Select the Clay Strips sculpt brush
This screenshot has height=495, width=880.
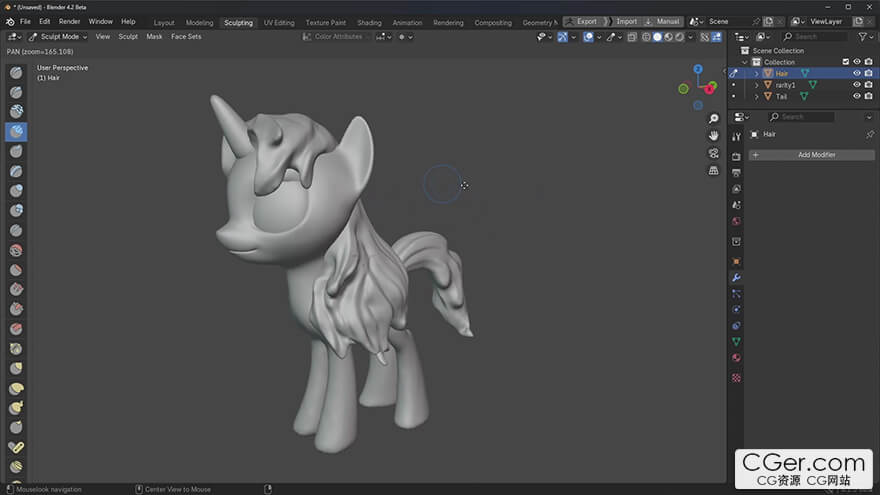click(x=16, y=131)
